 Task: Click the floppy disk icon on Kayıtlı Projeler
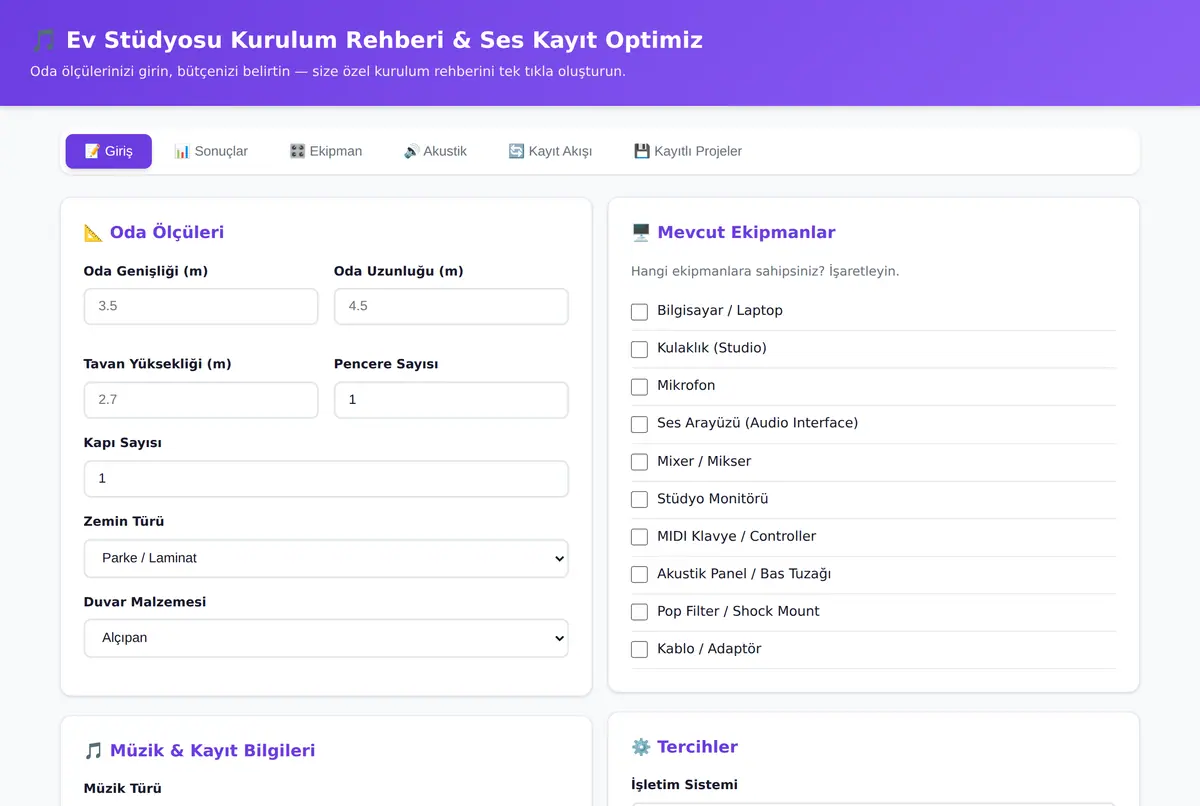pyautogui.click(x=642, y=151)
